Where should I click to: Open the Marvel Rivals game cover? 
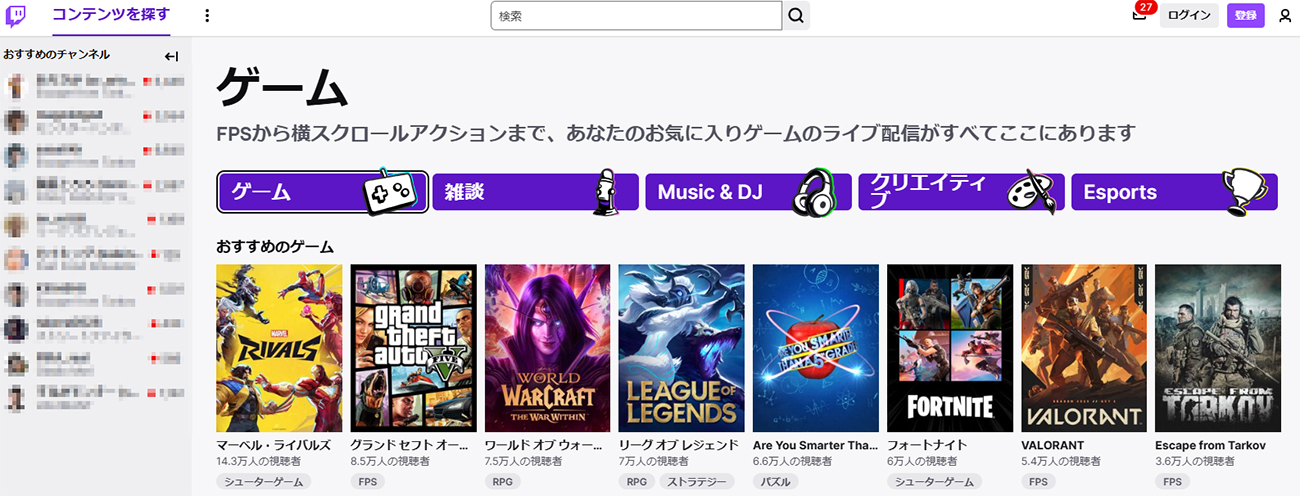279,347
